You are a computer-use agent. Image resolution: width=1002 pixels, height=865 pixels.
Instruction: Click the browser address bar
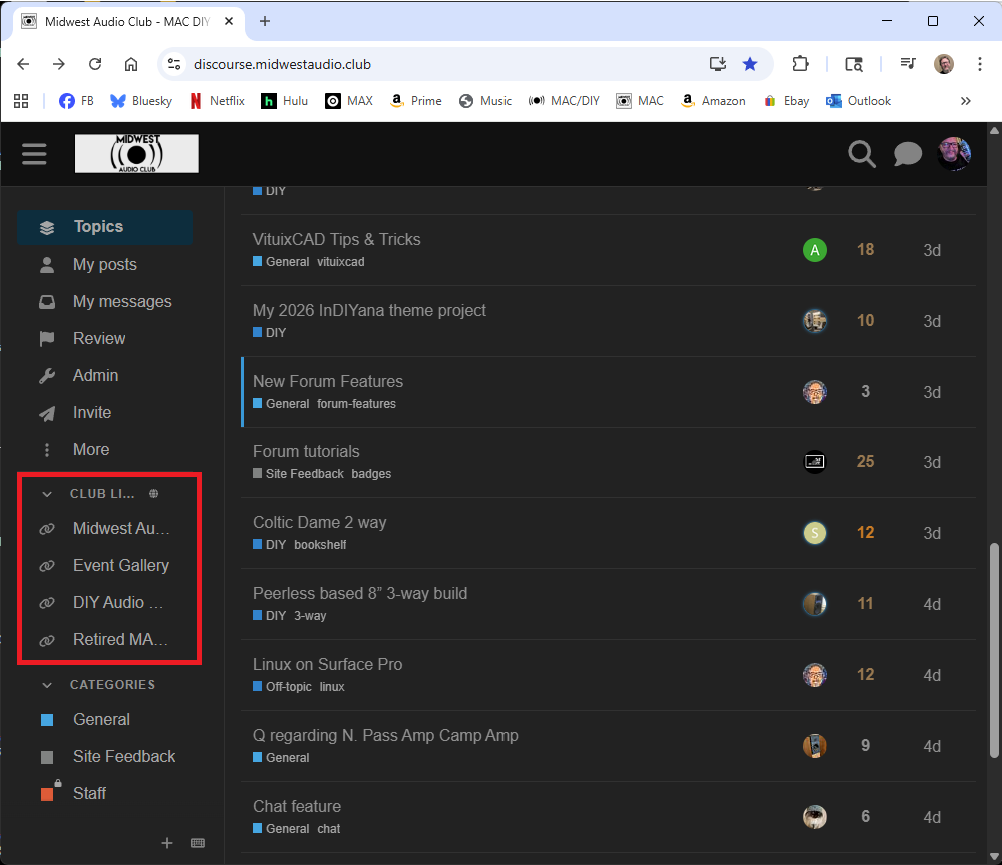point(440,64)
